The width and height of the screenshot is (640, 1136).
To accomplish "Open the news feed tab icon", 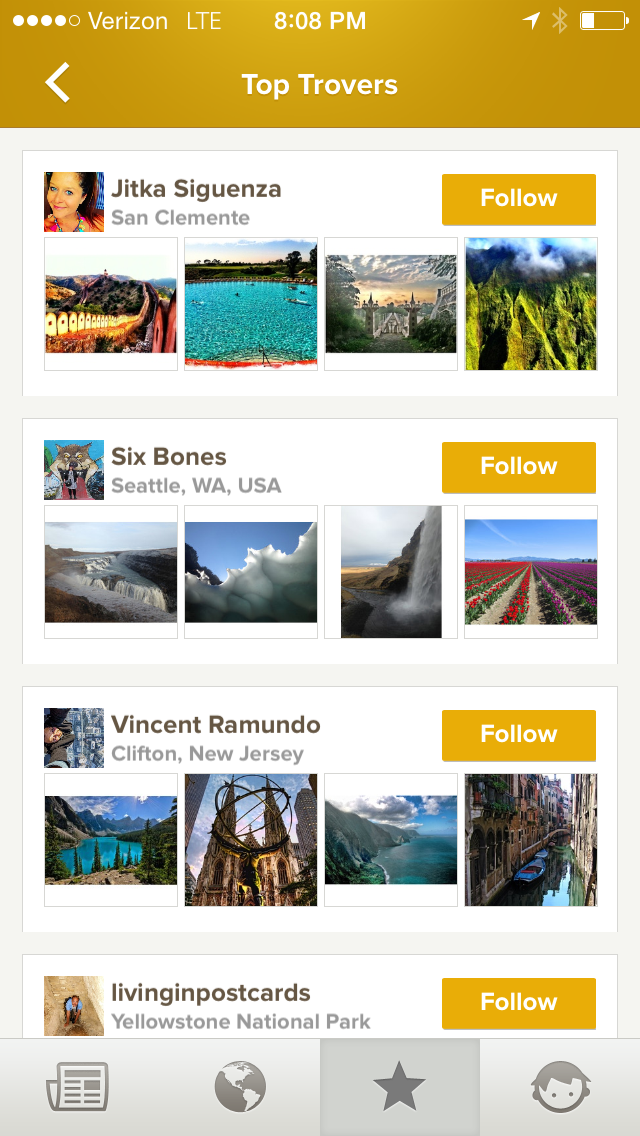I will coord(78,1087).
